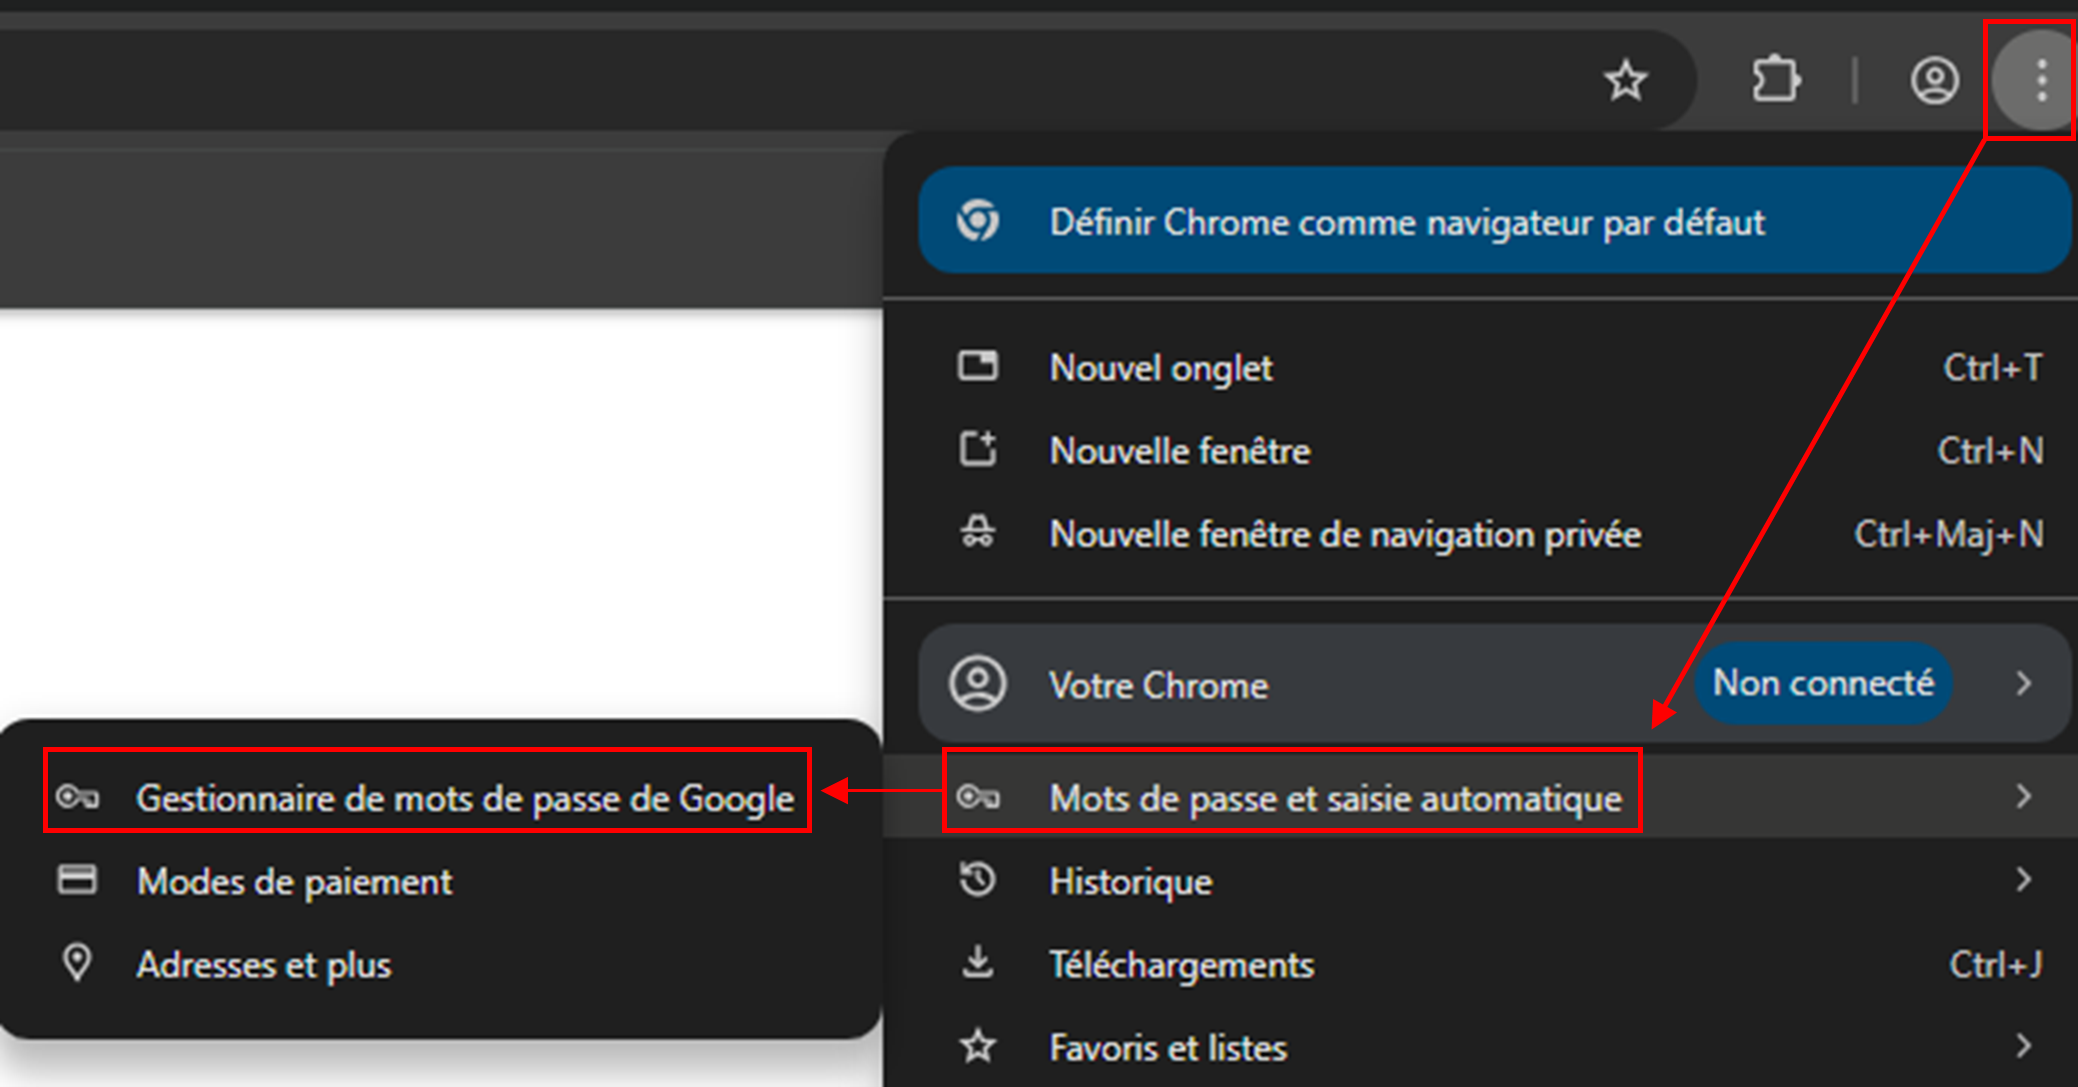
Task: Click the Modes de paiement card icon
Action: pyautogui.click(x=77, y=880)
